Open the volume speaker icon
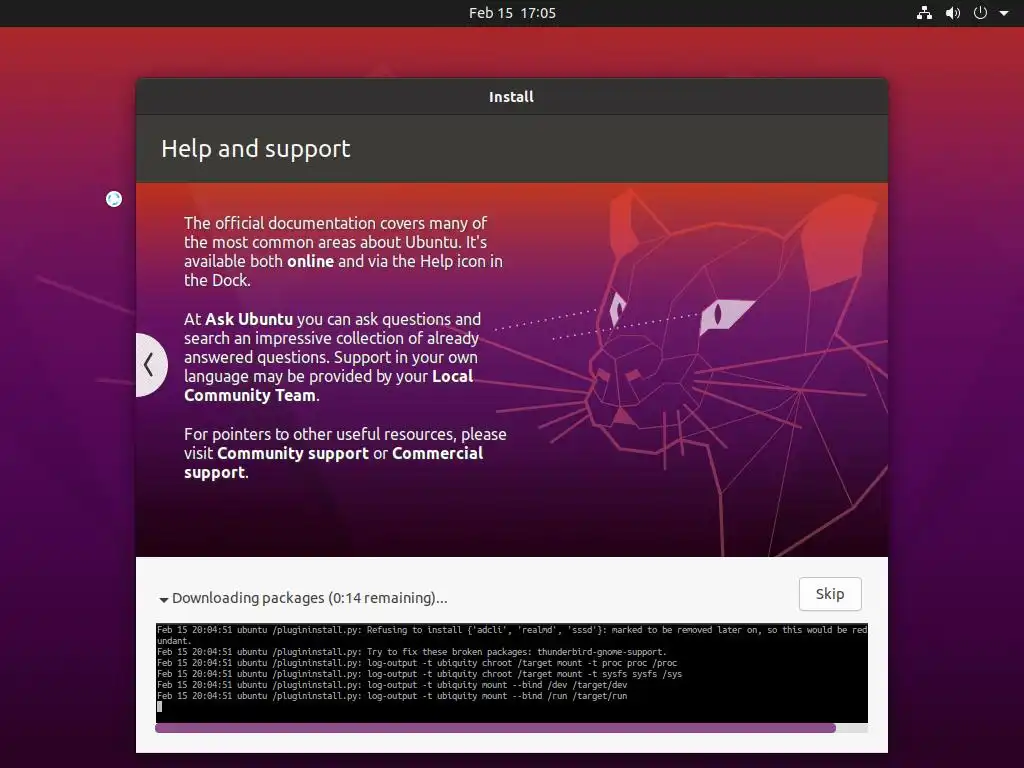The image size is (1024, 768). 953,13
